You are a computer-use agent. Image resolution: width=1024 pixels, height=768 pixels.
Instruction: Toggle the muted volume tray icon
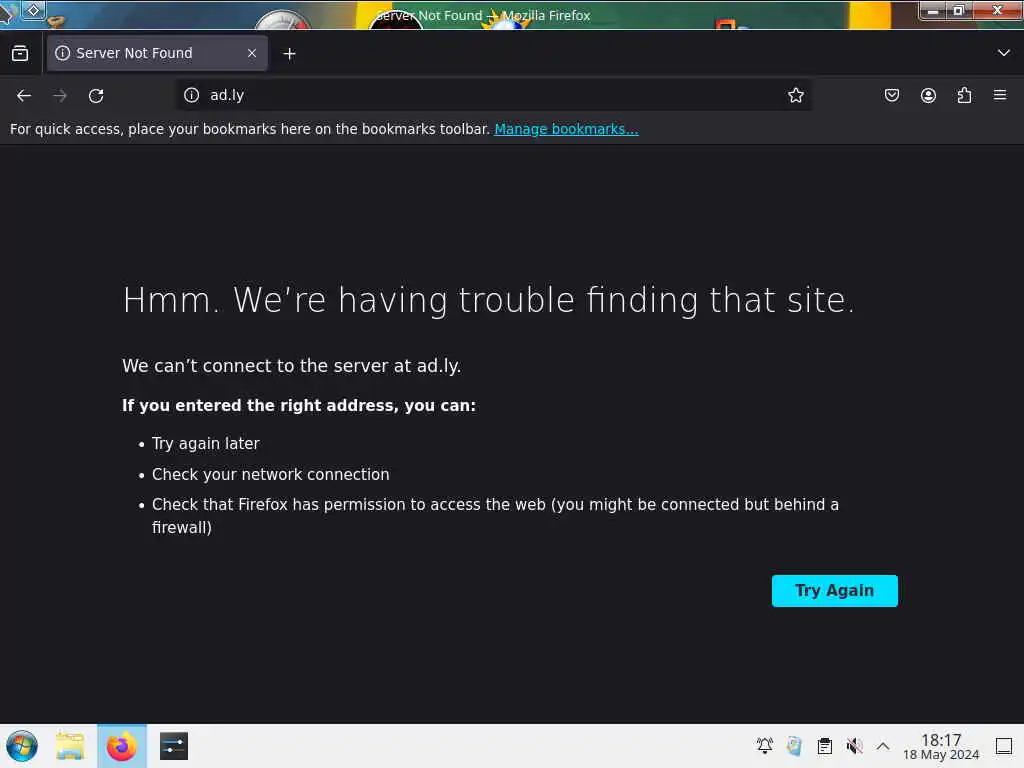coord(854,746)
